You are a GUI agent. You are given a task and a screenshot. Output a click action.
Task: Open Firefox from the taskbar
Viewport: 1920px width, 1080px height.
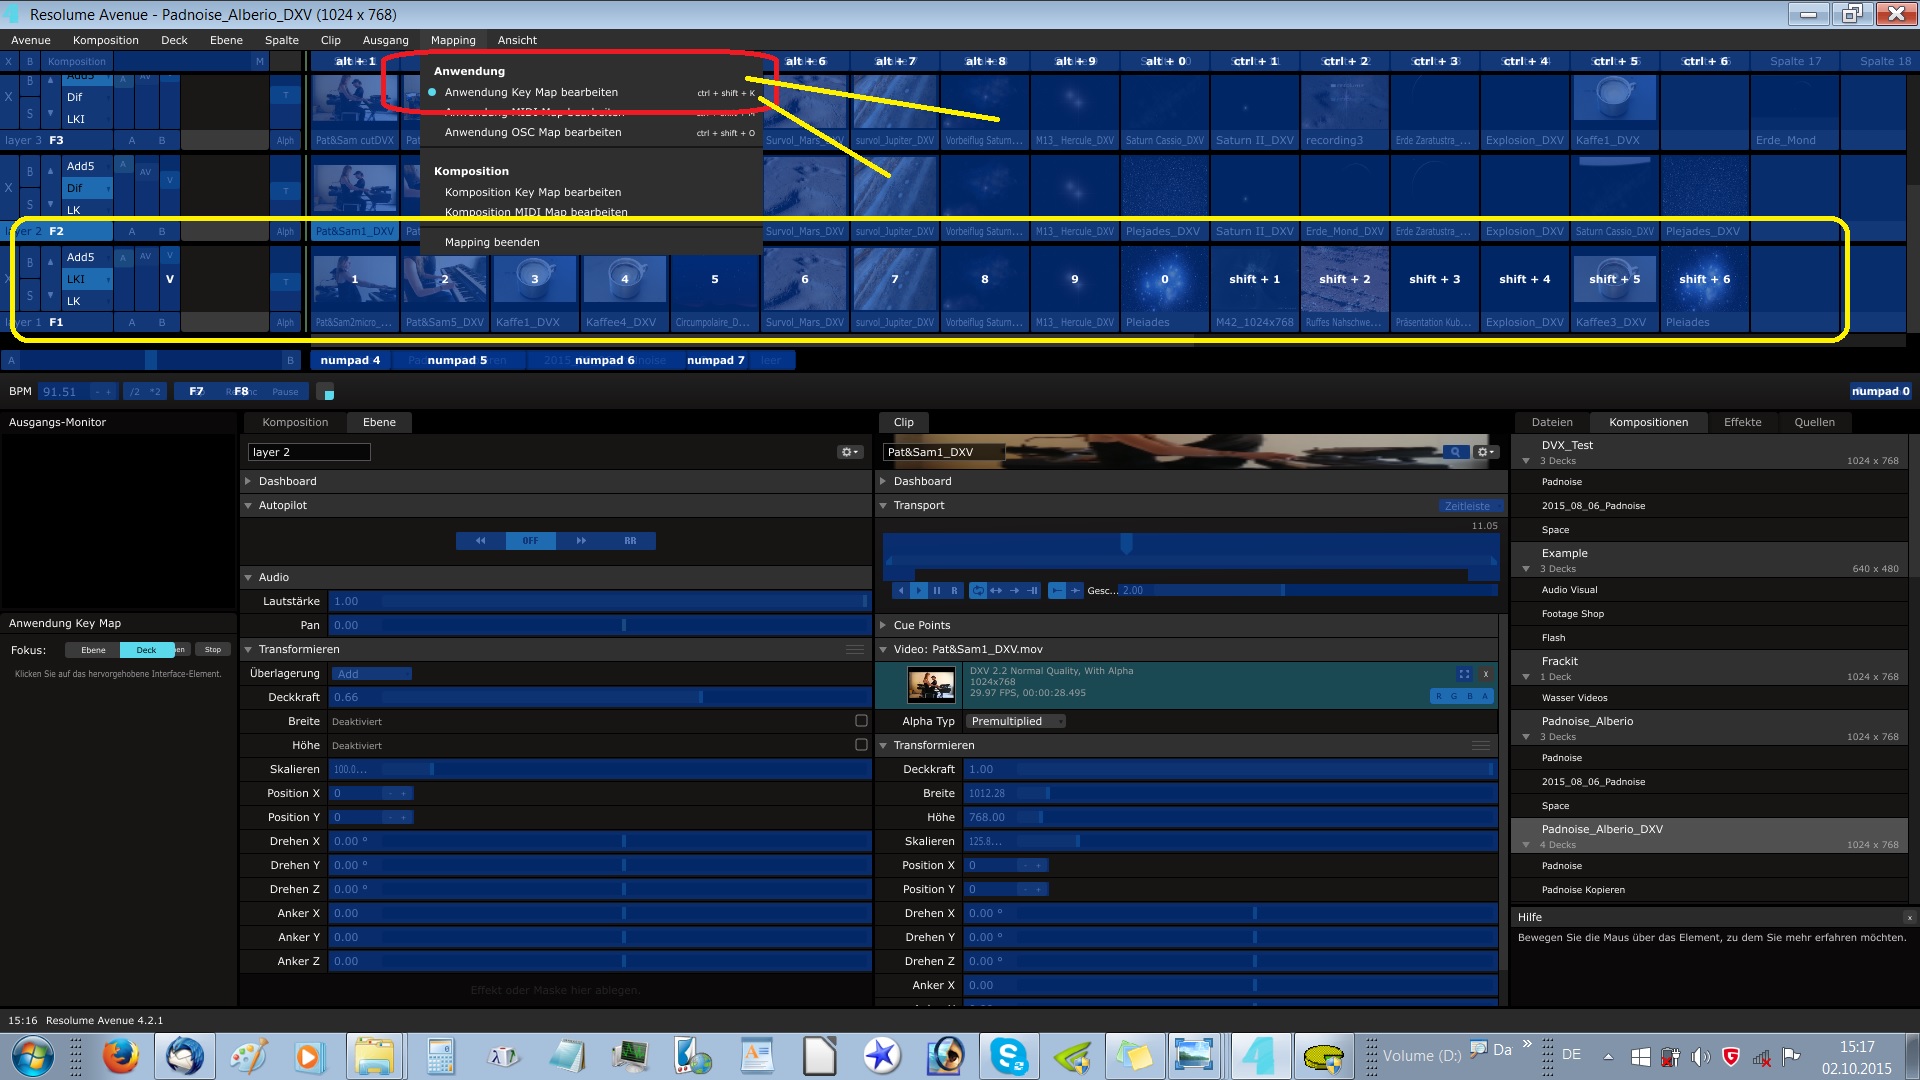click(121, 1056)
